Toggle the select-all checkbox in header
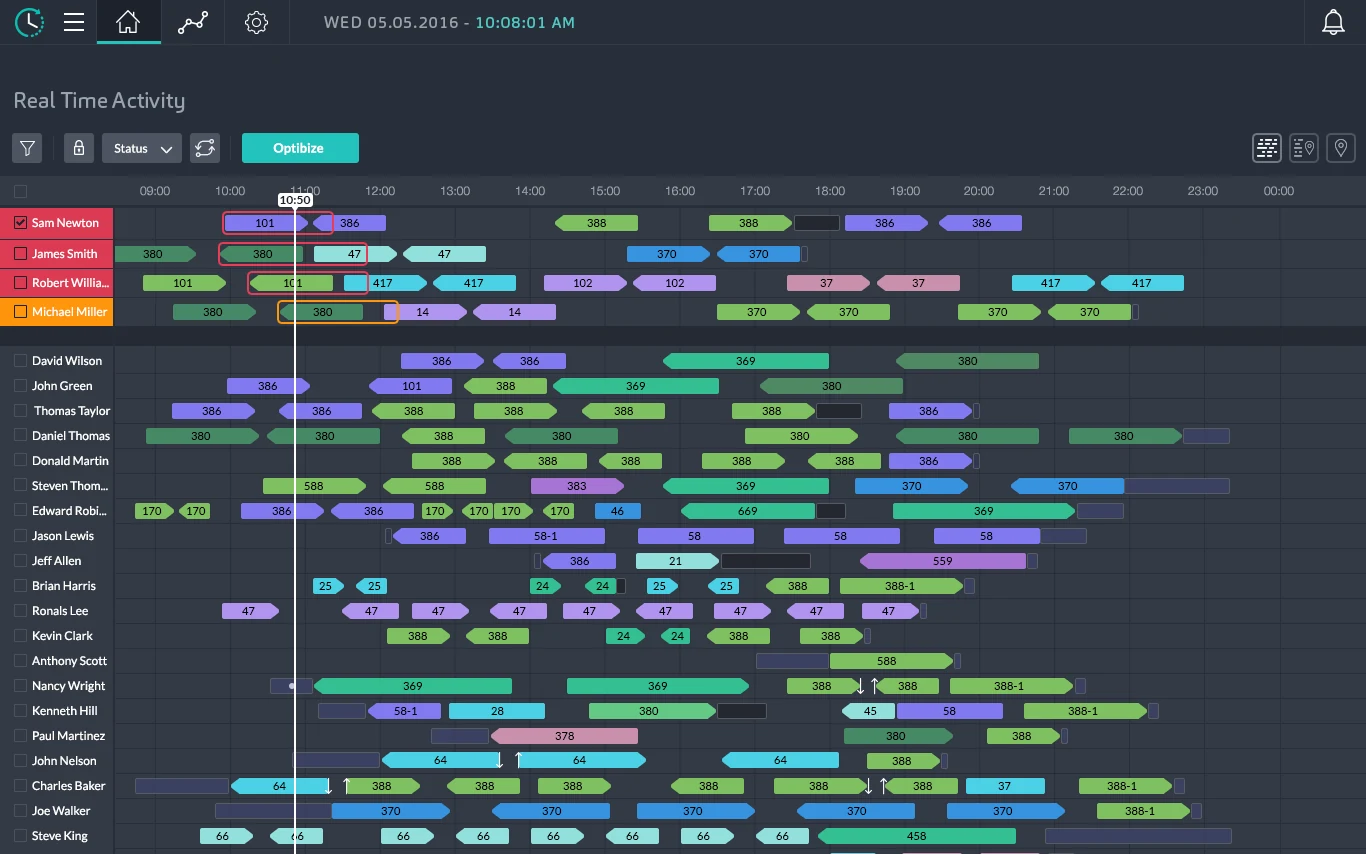This screenshot has height=854, width=1366. 21,191
